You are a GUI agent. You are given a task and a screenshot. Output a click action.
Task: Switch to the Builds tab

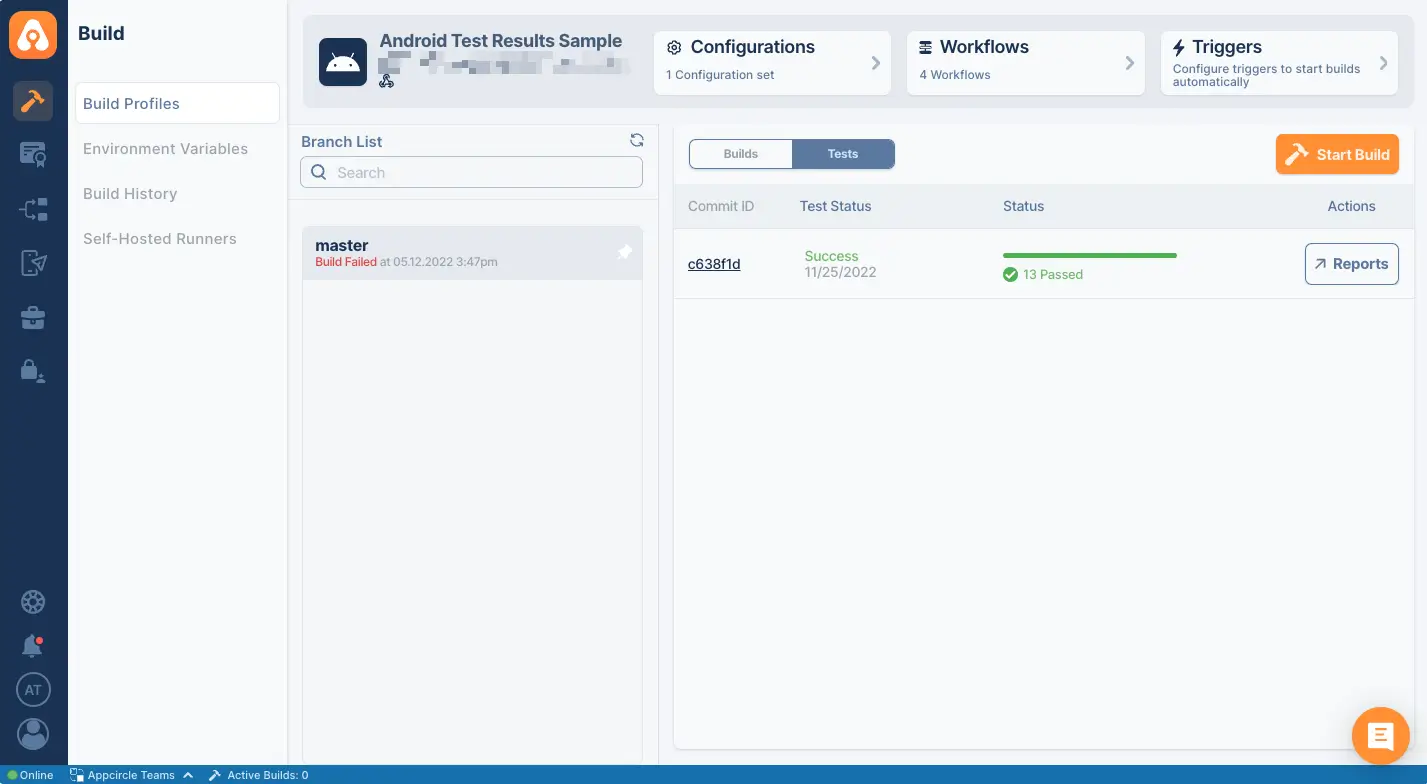741,154
